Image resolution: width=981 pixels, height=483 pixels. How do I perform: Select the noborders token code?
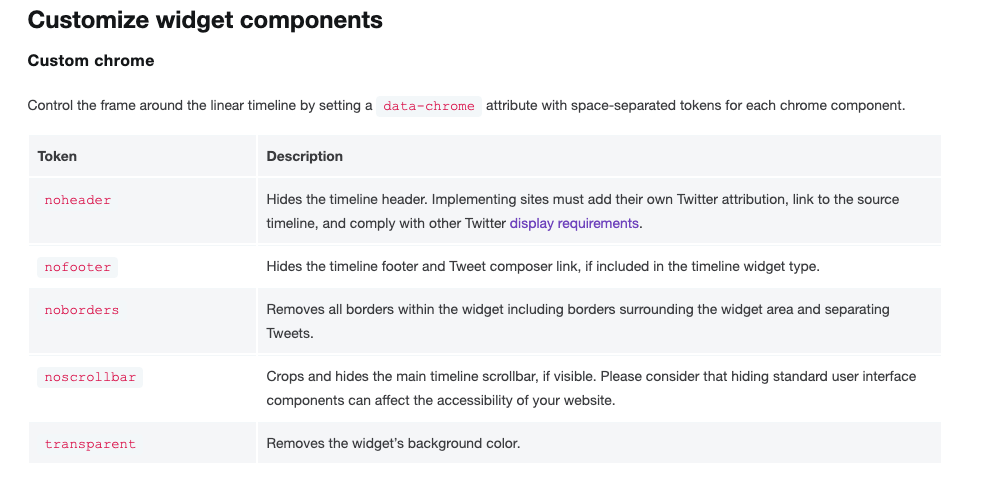82,310
